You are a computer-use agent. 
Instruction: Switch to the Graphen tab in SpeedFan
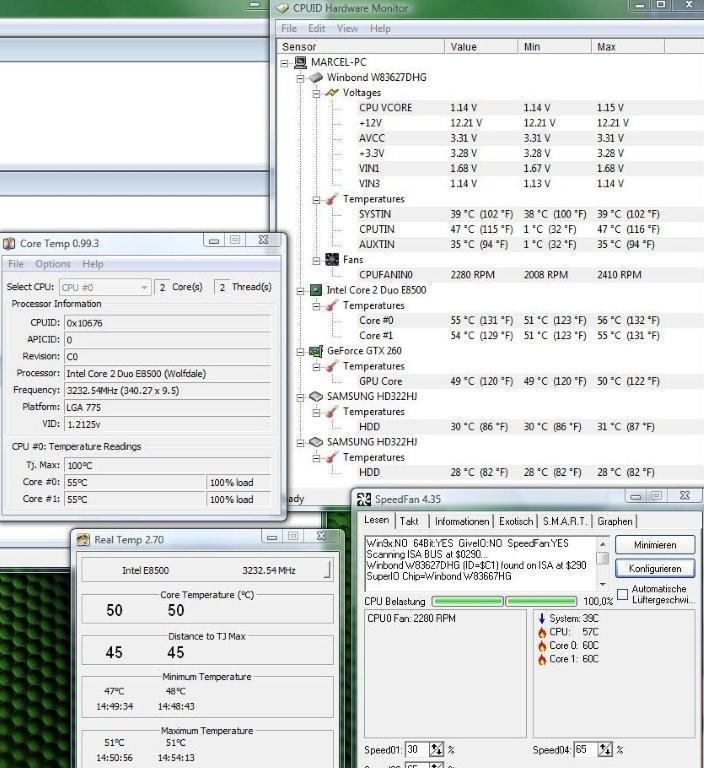[x=615, y=521]
